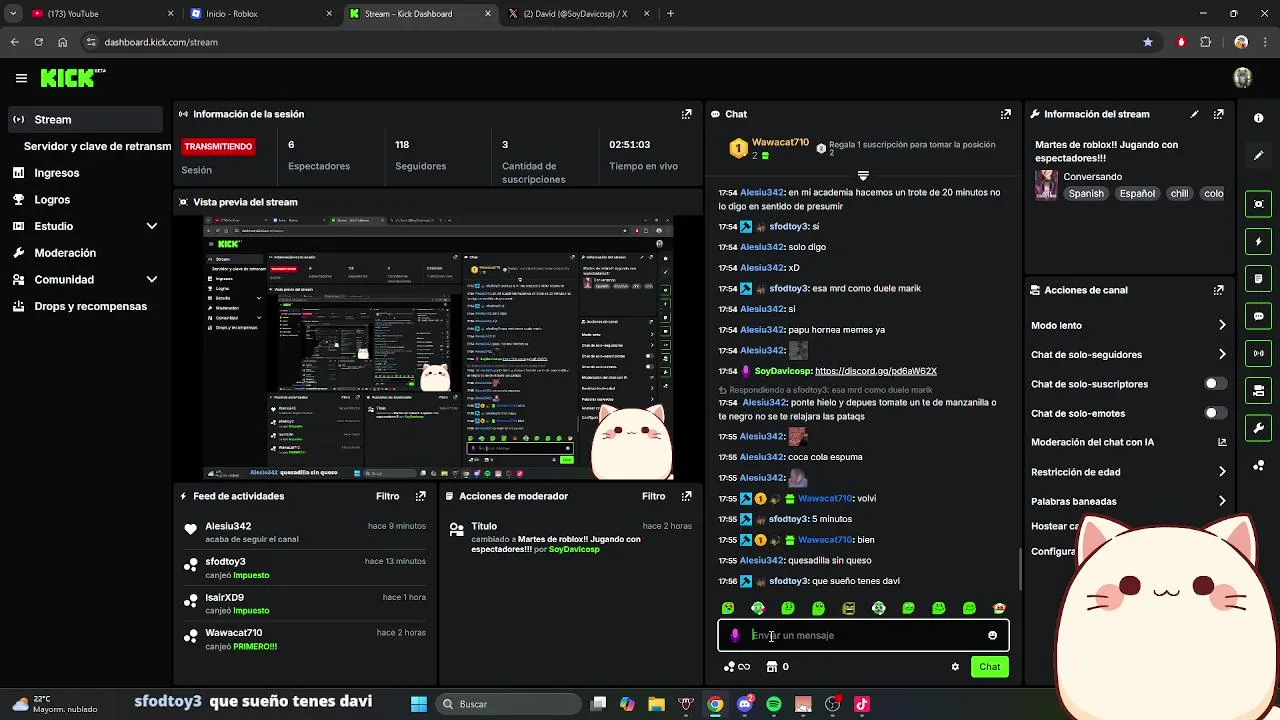Click the shop icon below message box
The image size is (1280, 720).
coord(771,667)
